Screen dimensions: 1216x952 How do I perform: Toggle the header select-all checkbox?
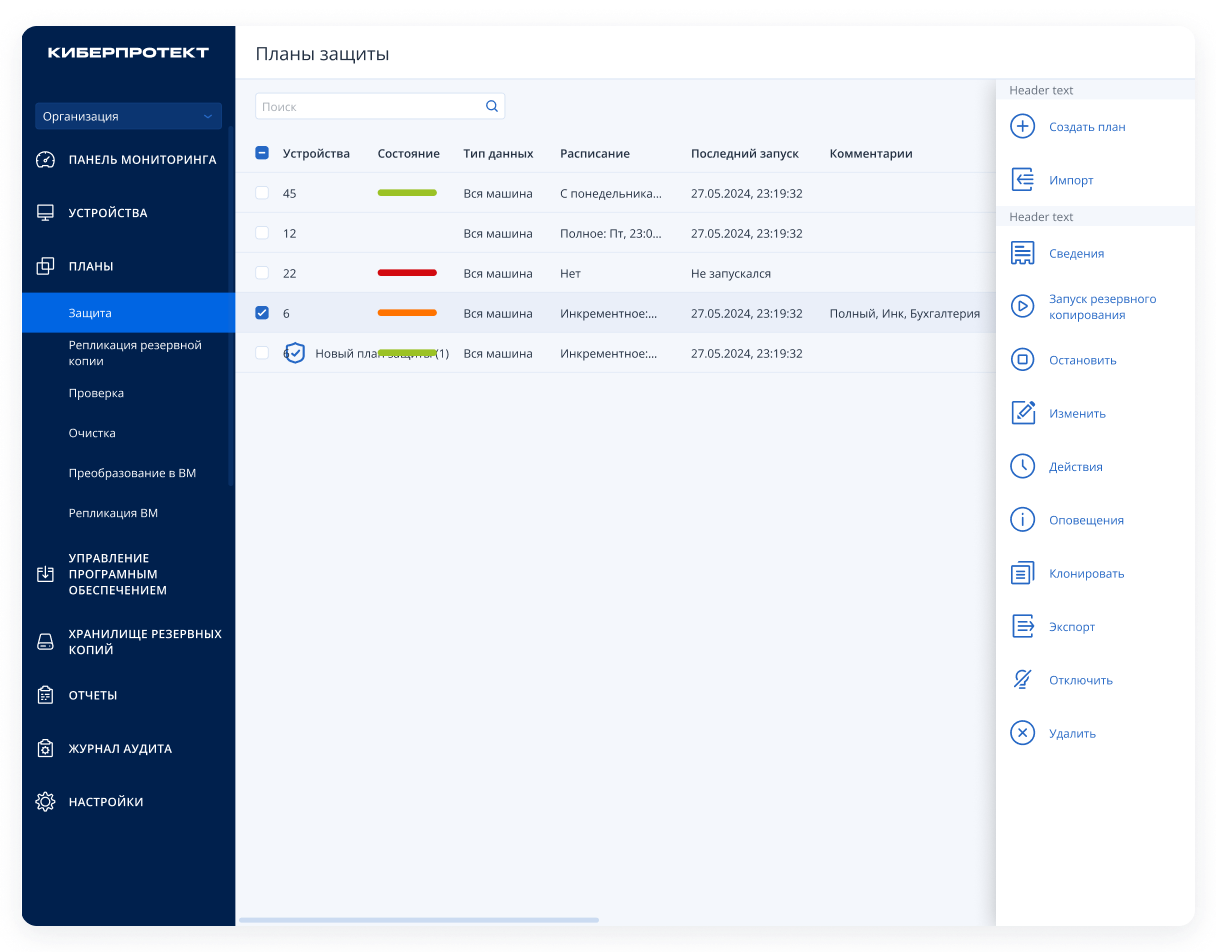[262, 153]
